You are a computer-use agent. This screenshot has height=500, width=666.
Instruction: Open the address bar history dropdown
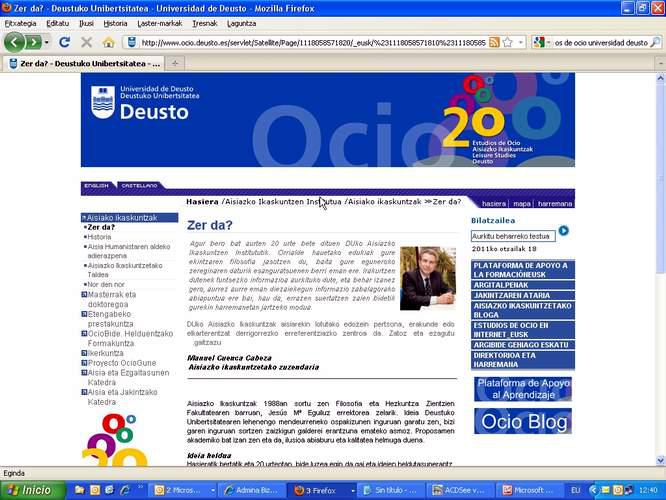pyautogui.click(x=521, y=42)
